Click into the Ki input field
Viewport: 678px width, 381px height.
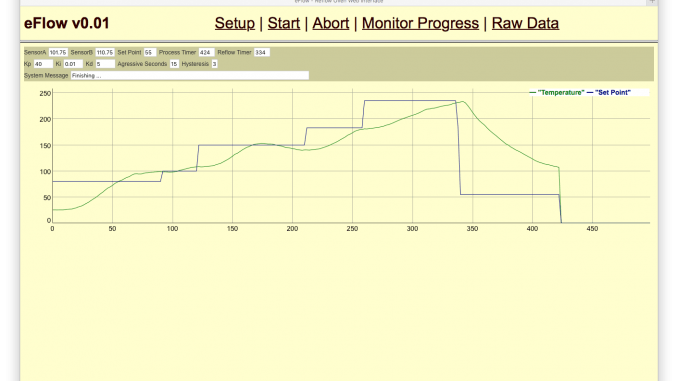coord(73,64)
